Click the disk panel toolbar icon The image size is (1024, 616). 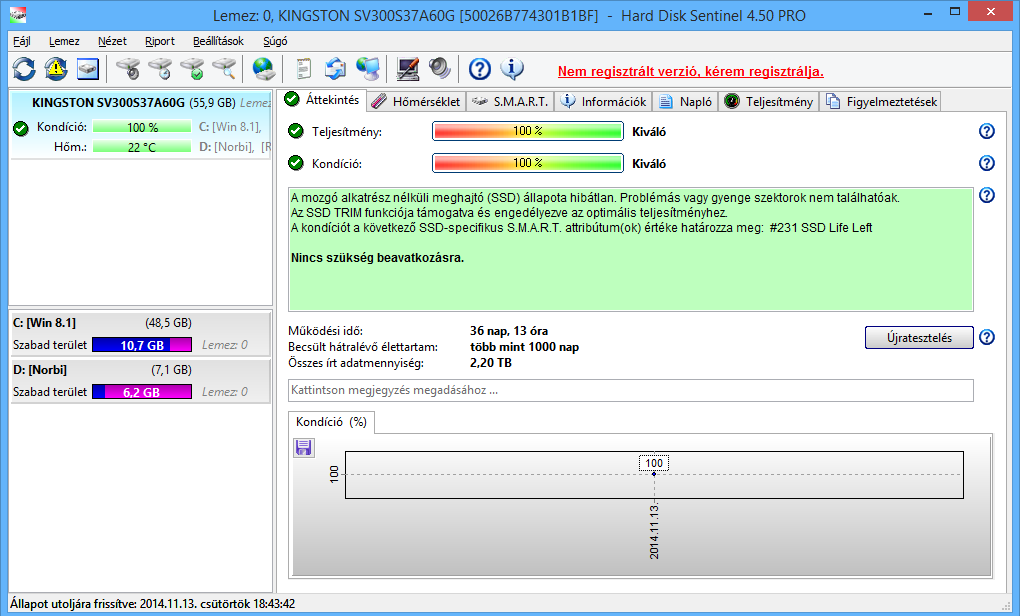[x=88, y=69]
